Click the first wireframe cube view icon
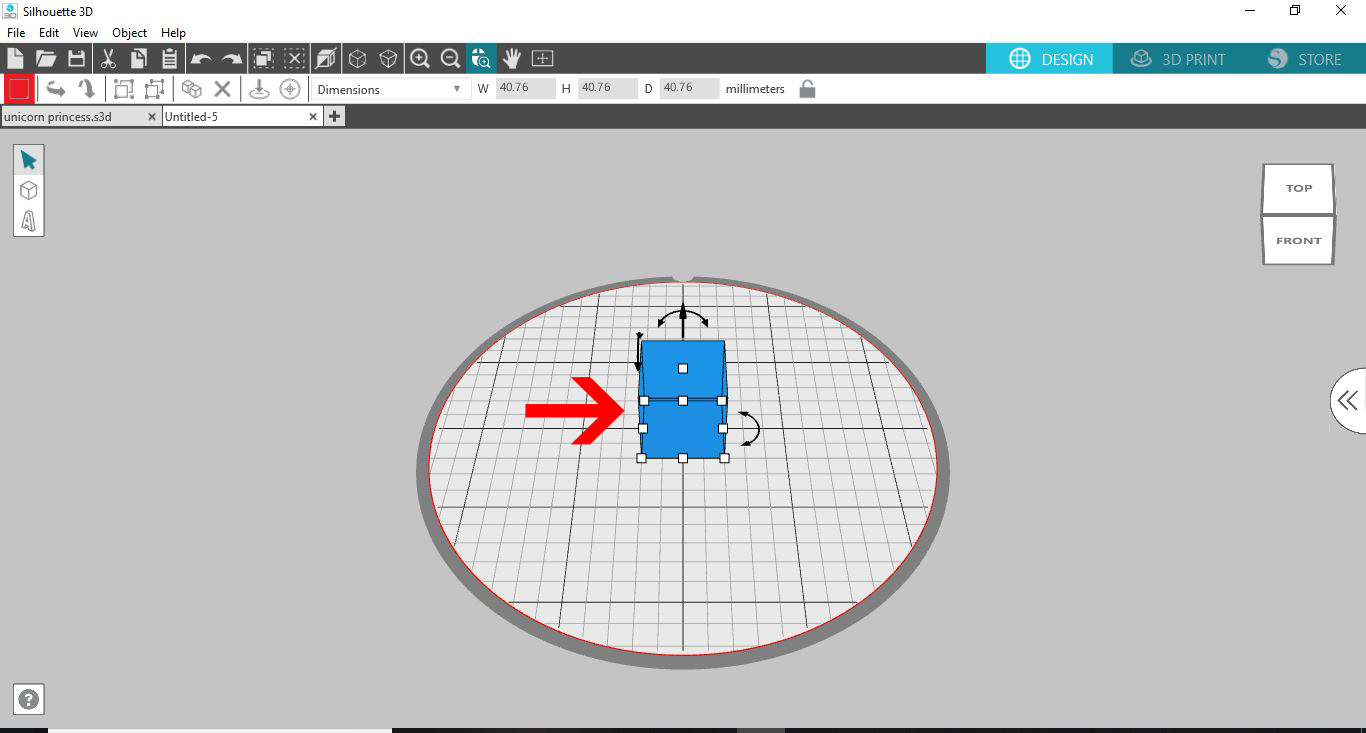The image size is (1366, 733). pyautogui.click(x=357, y=58)
